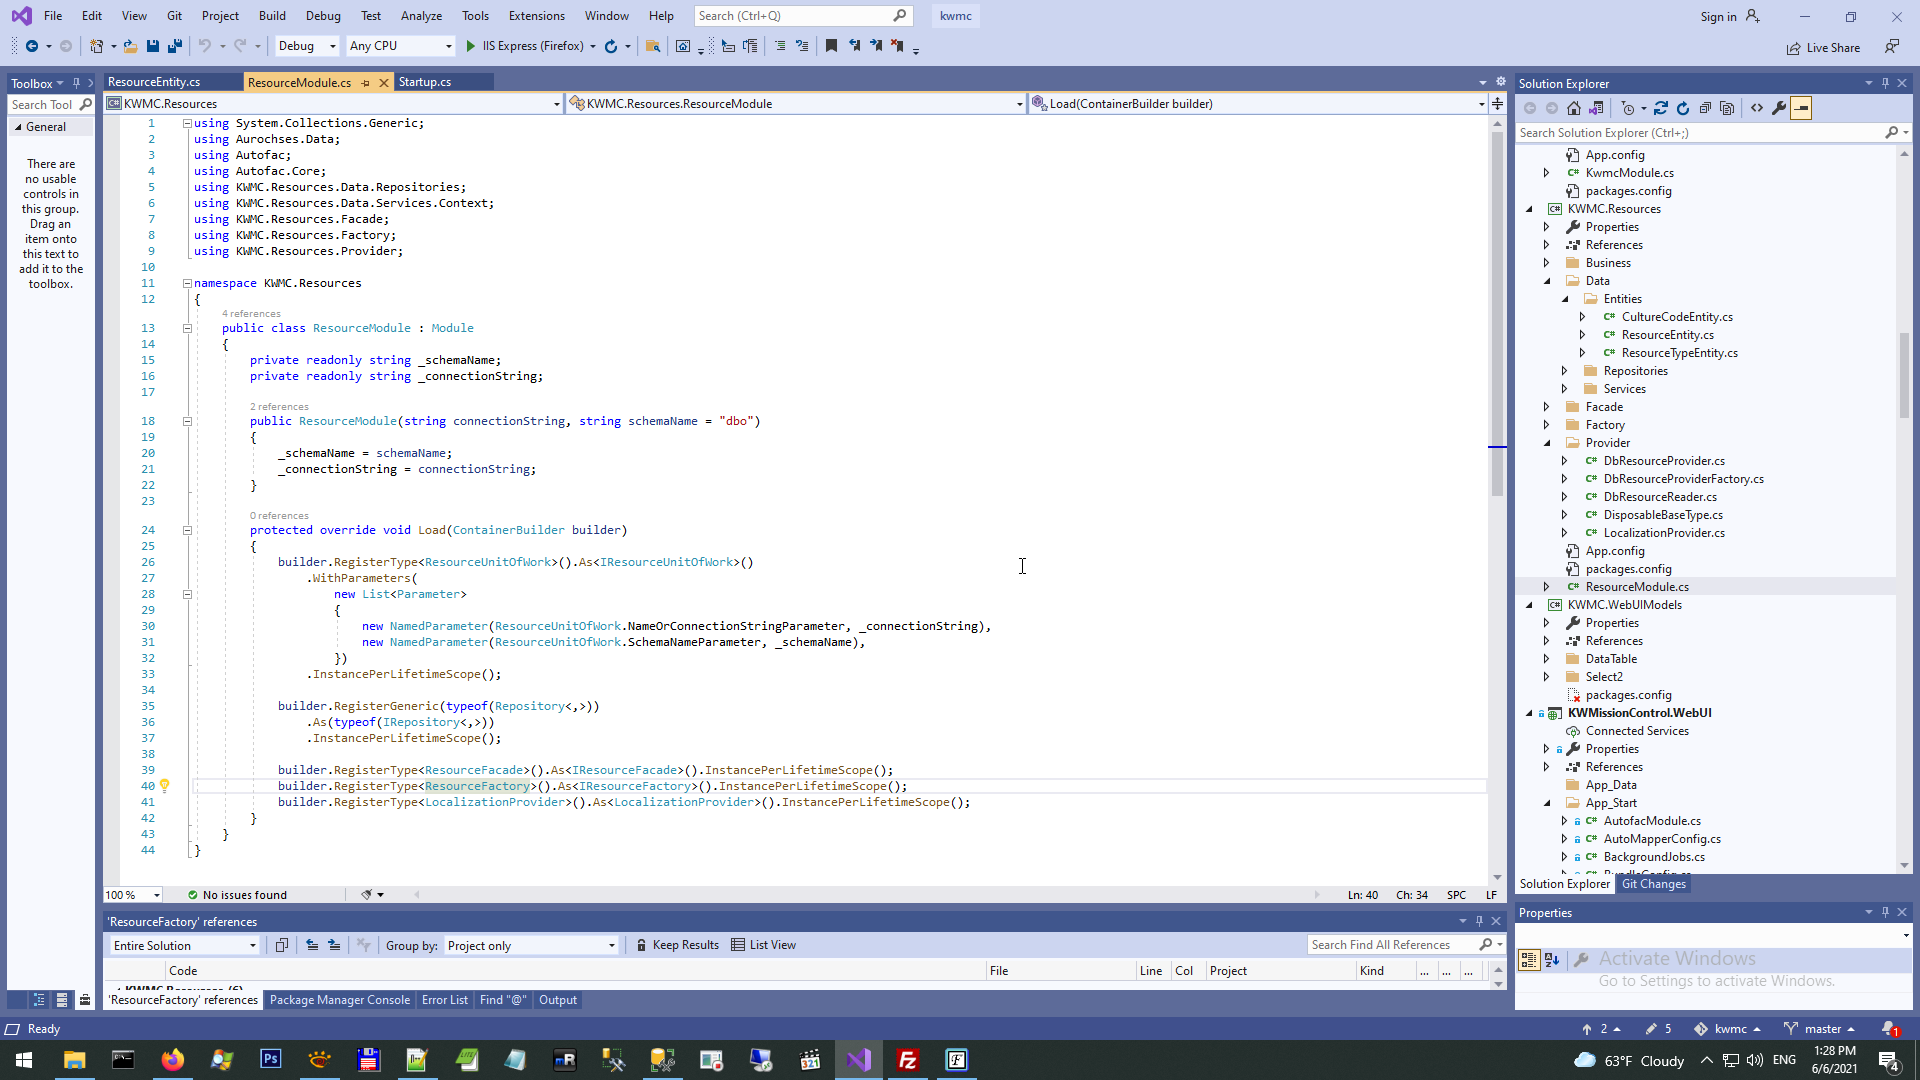Open the Build menu
The image size is (1920, 1080).
(x=272, y=16)
